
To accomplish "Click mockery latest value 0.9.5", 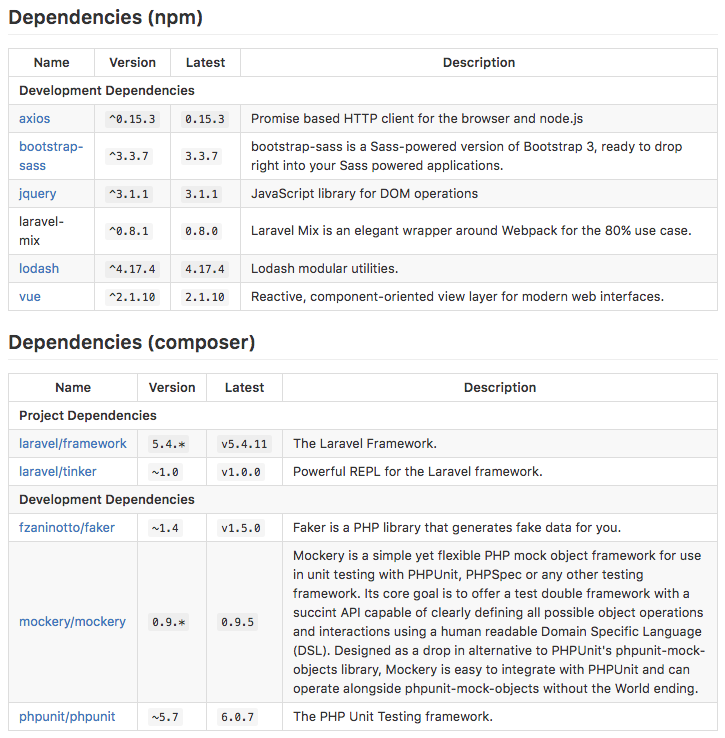I will [x=237, y=622].
